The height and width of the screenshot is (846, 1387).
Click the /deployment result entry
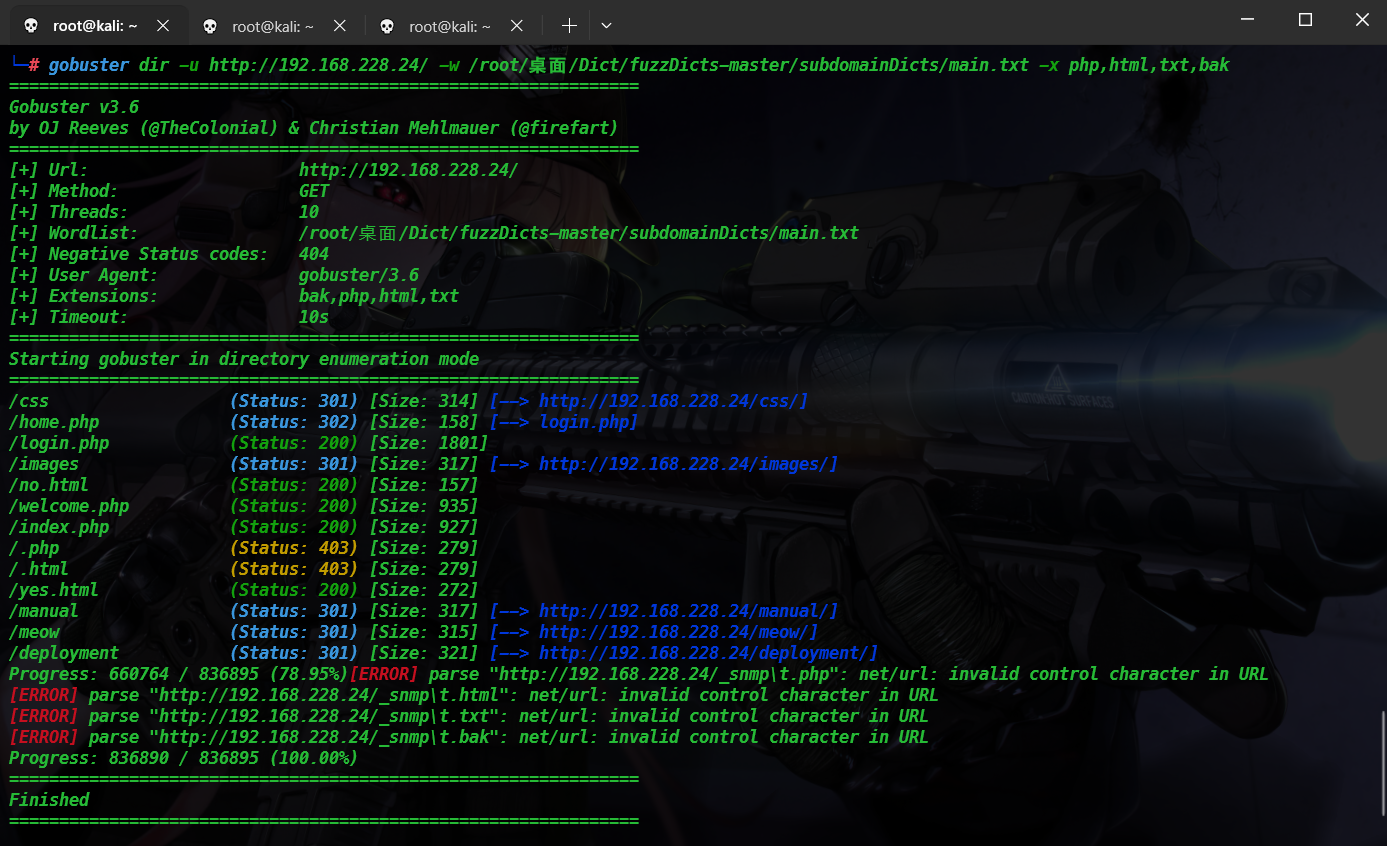[64, 653]
